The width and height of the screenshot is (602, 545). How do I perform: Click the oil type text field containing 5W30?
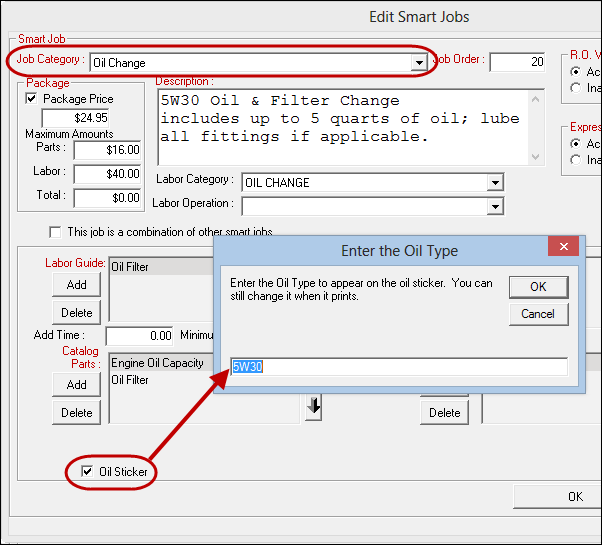398,367
